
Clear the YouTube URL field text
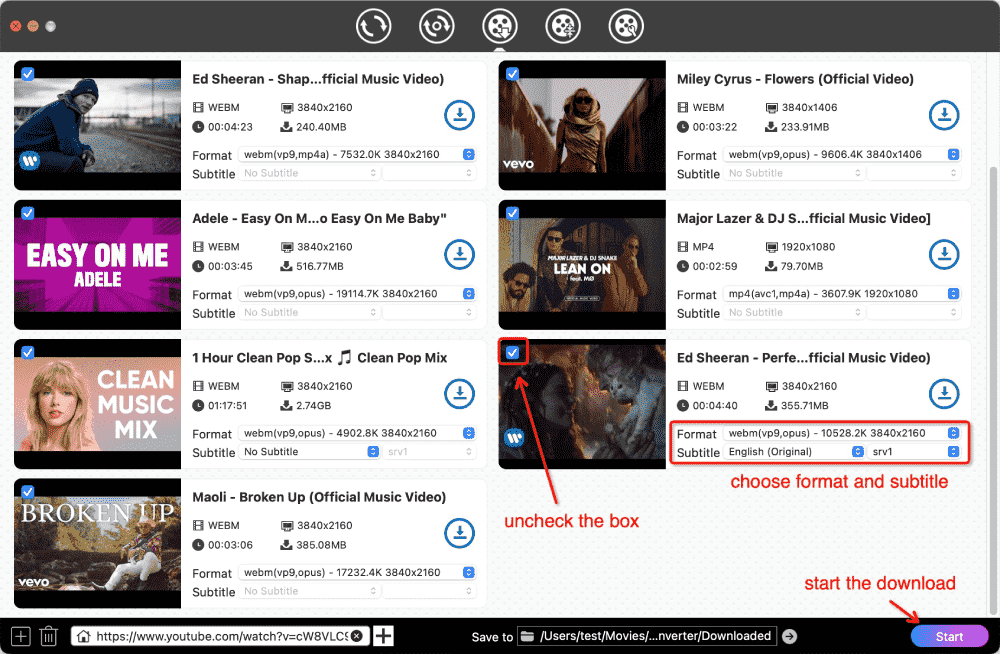pos(358,636)
